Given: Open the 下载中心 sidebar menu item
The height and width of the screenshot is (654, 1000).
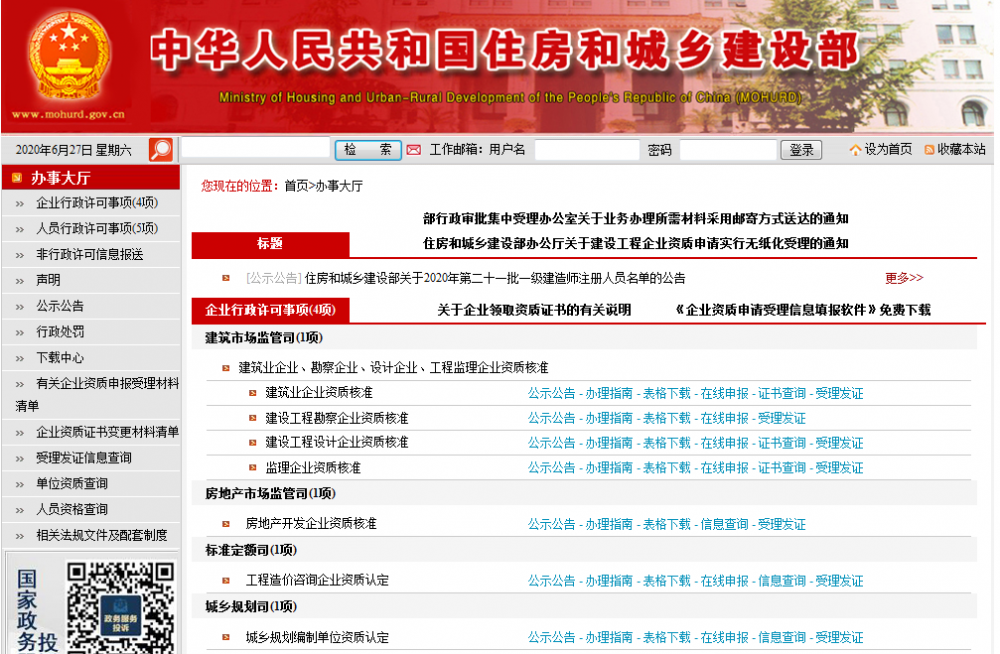Looking at the screenshot, I should [x=58, y=356].
